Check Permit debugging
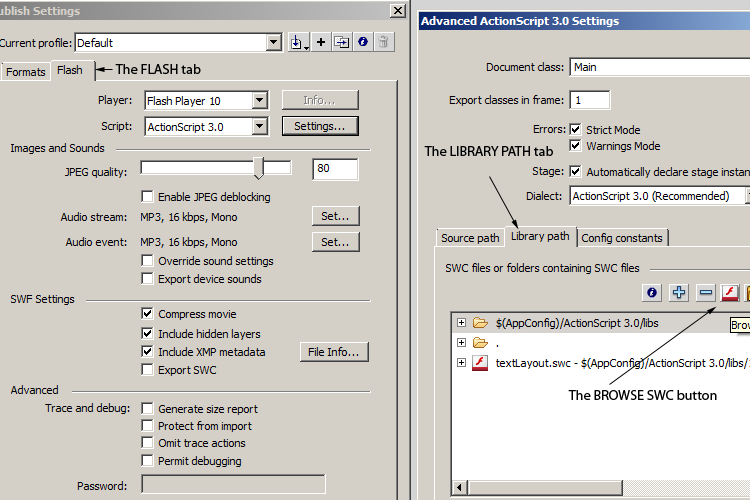 [147, 461]
